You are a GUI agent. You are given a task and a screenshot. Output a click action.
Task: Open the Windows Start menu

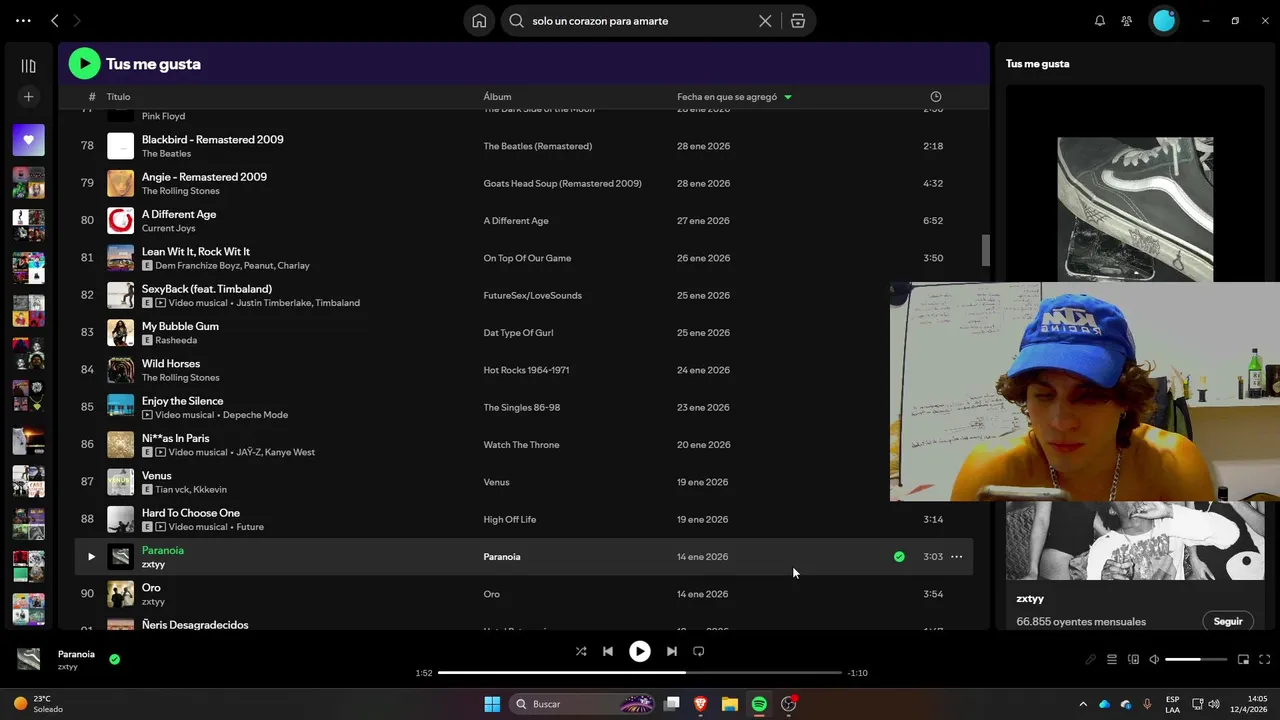492,704
